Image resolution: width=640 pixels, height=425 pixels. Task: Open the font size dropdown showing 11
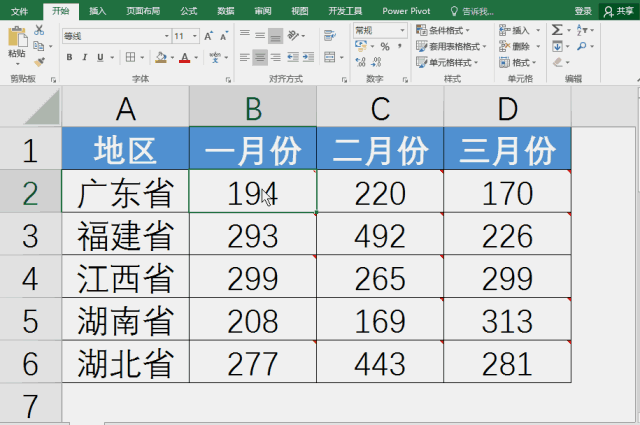(195, 36)
